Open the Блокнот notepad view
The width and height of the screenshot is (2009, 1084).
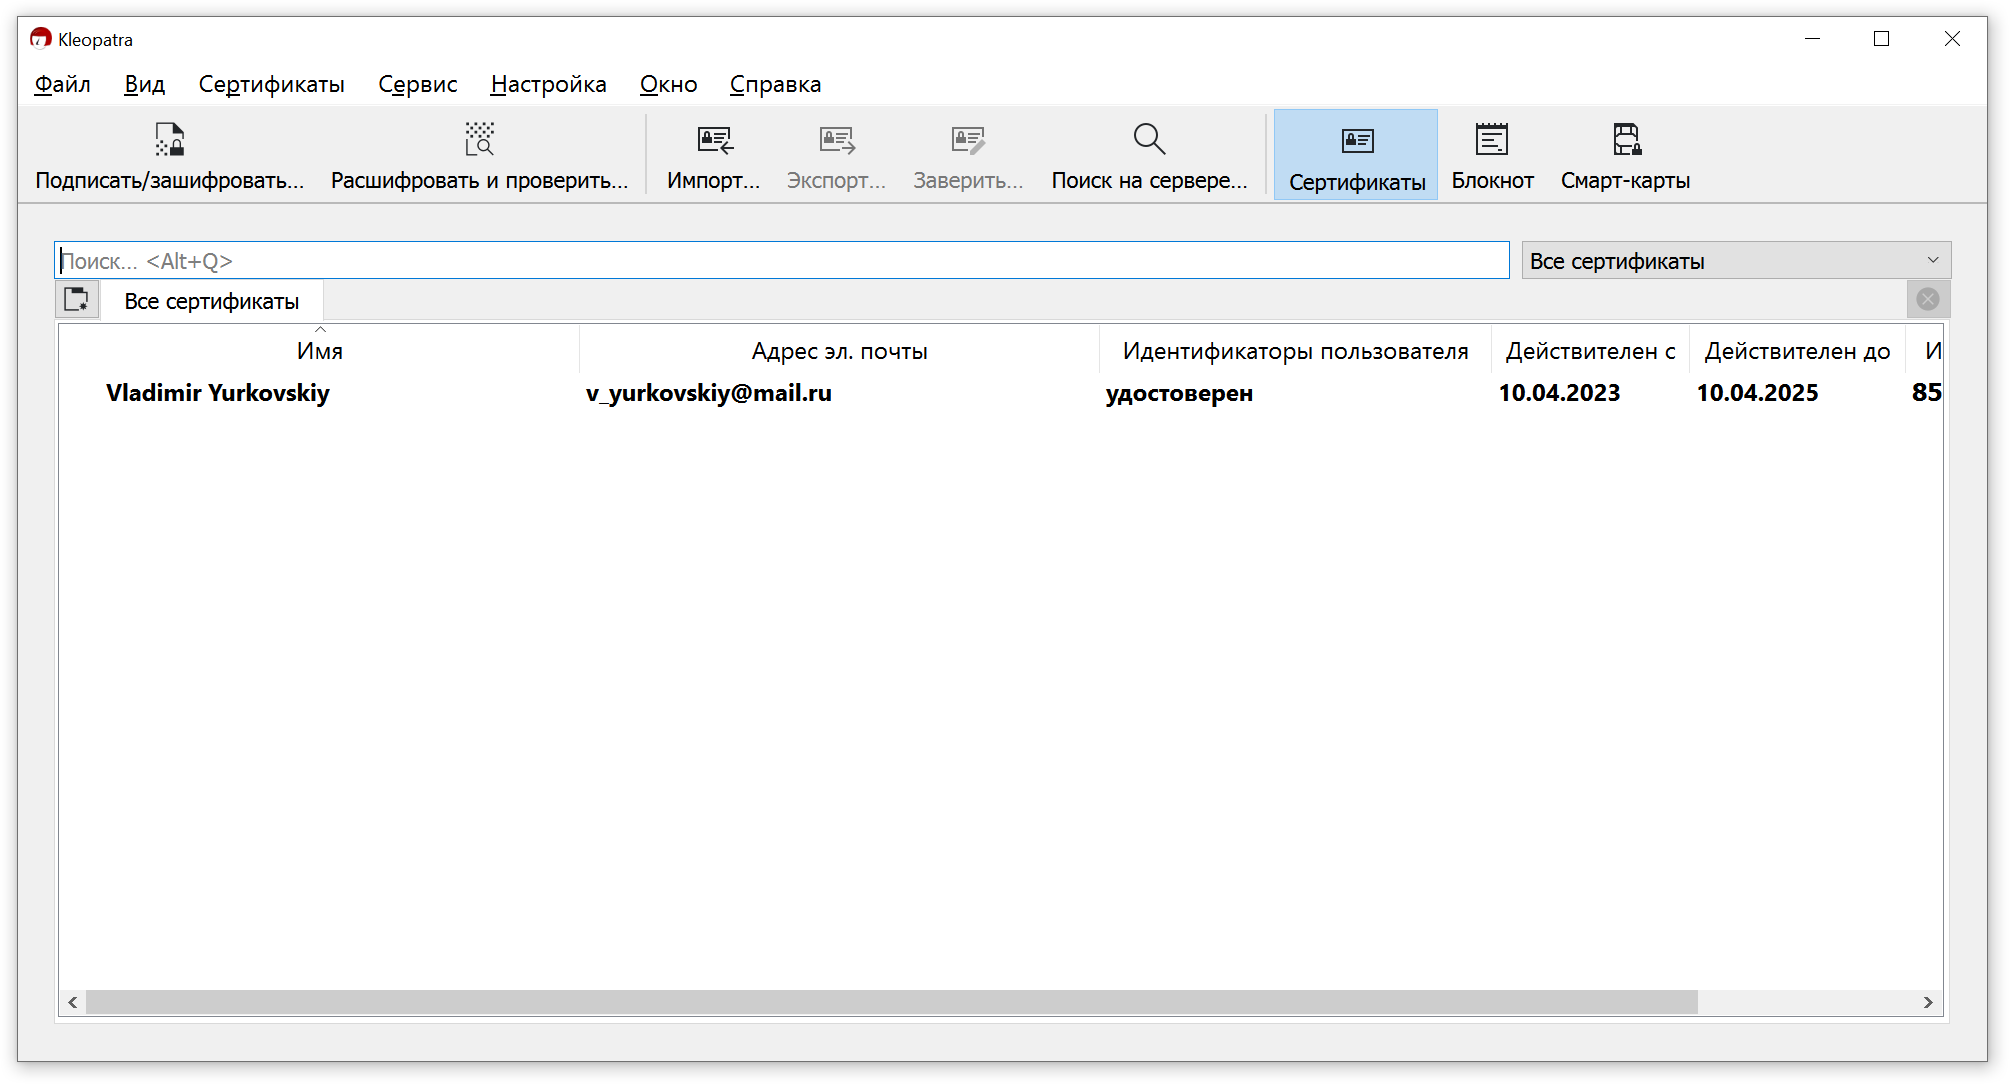click(1492, 156)
